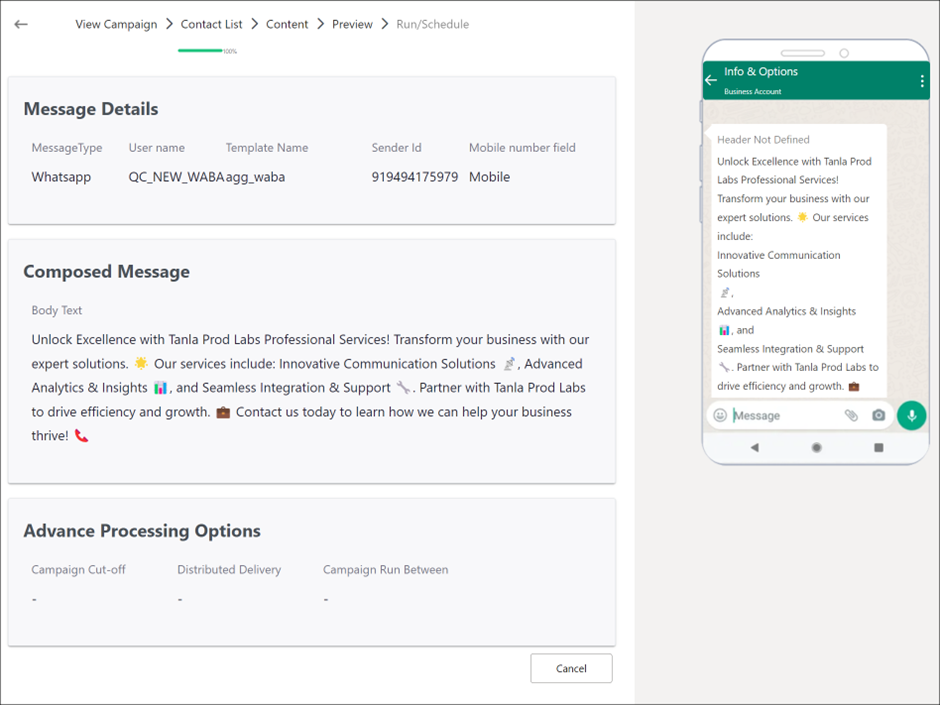Open the Contact List breadcrumb step
The height and width of the screenshot is (705, 940).
[212, 24]
